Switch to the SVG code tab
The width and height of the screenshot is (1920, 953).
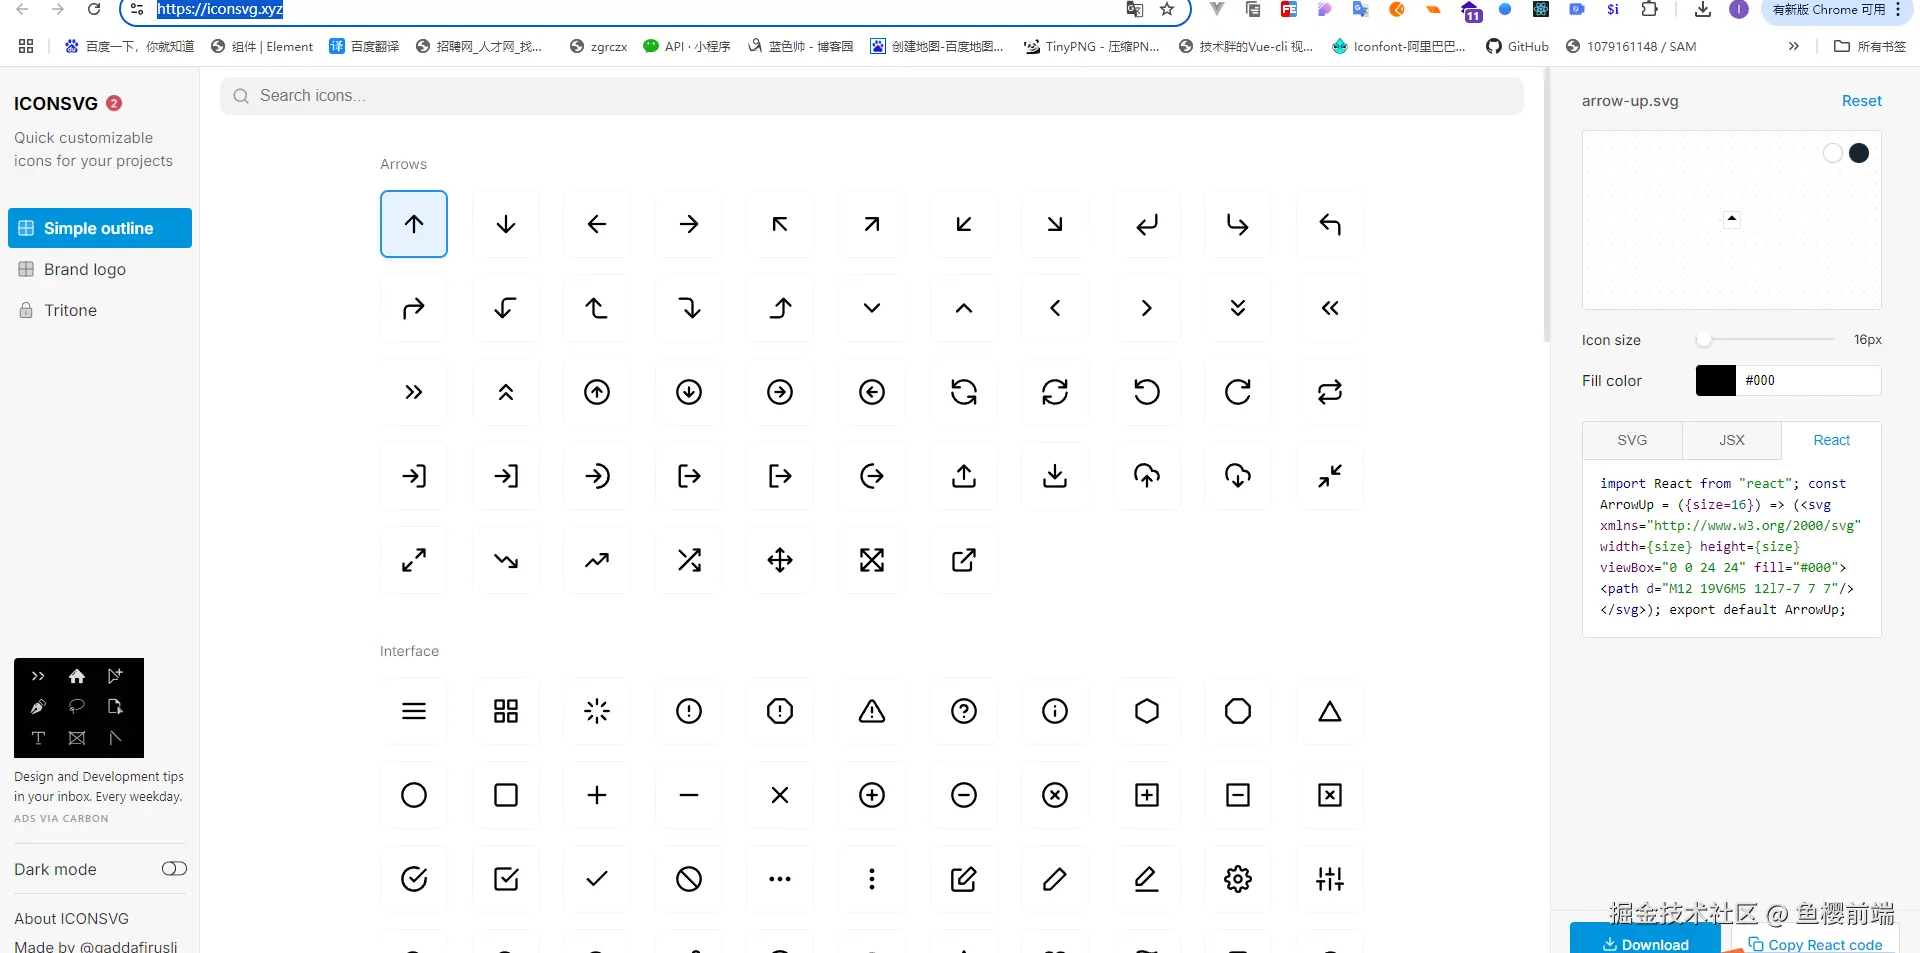(x=1632, y=440)
